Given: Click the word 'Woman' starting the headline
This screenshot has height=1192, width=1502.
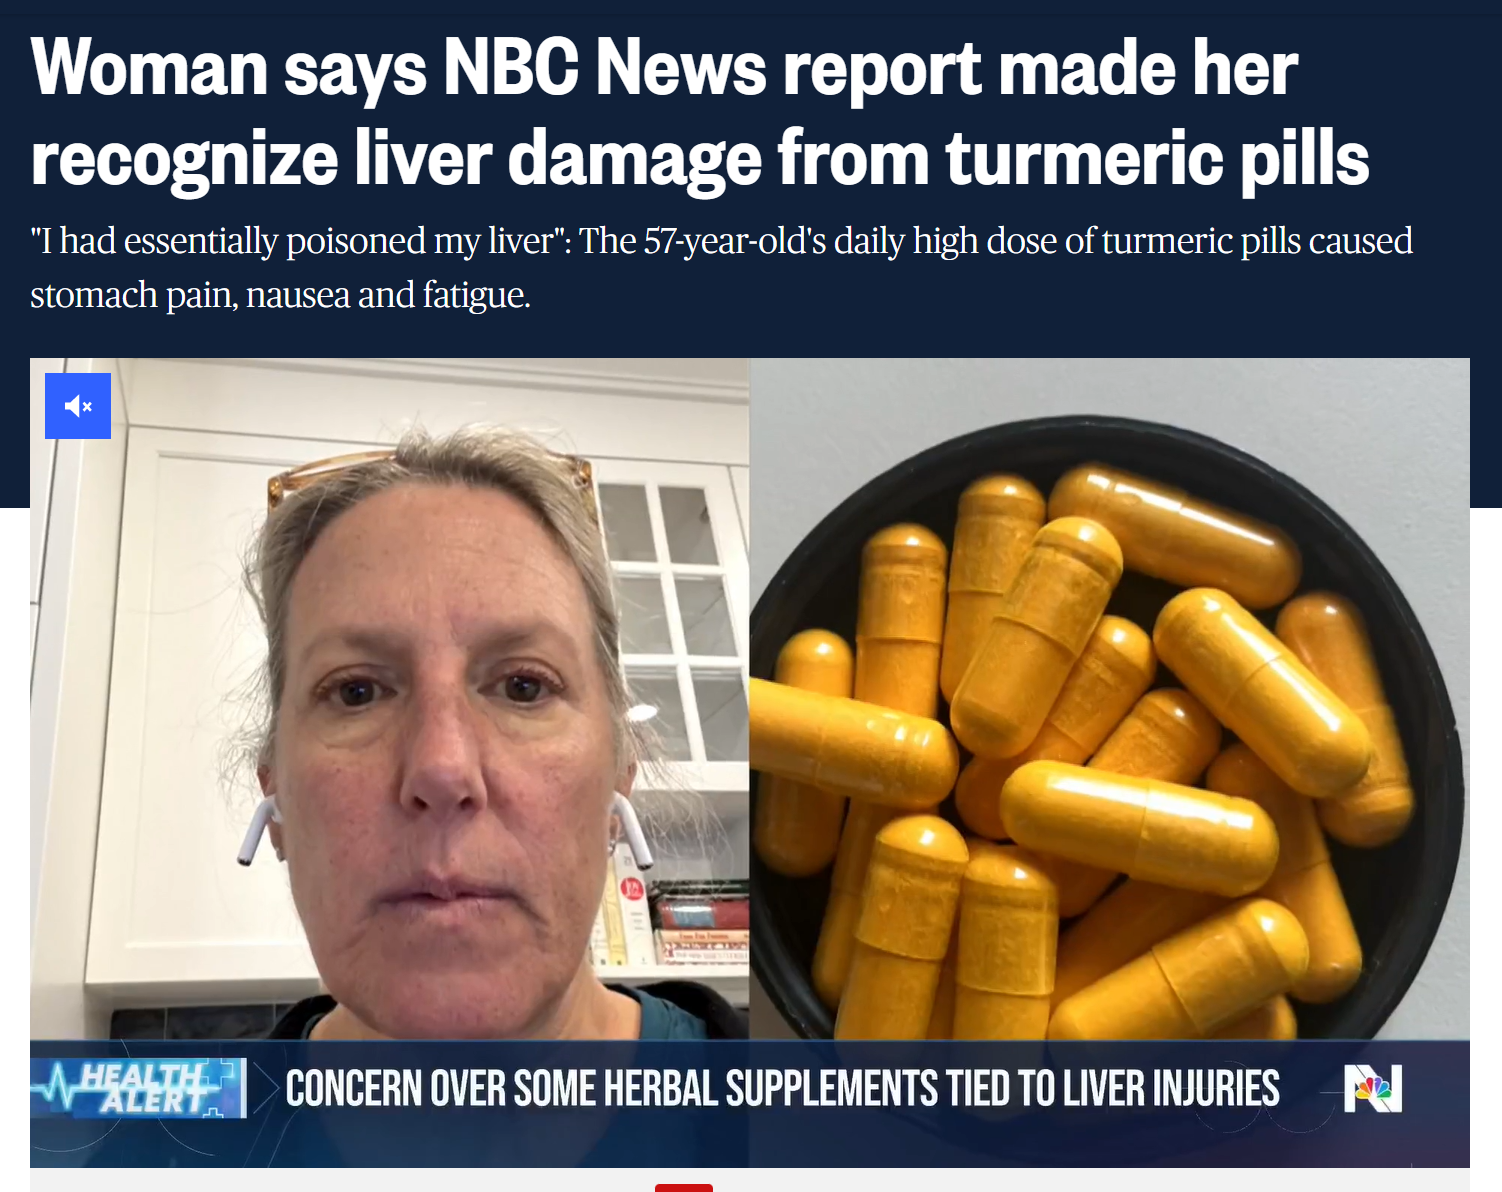Looking at the screenshot, I should [149, 68].
